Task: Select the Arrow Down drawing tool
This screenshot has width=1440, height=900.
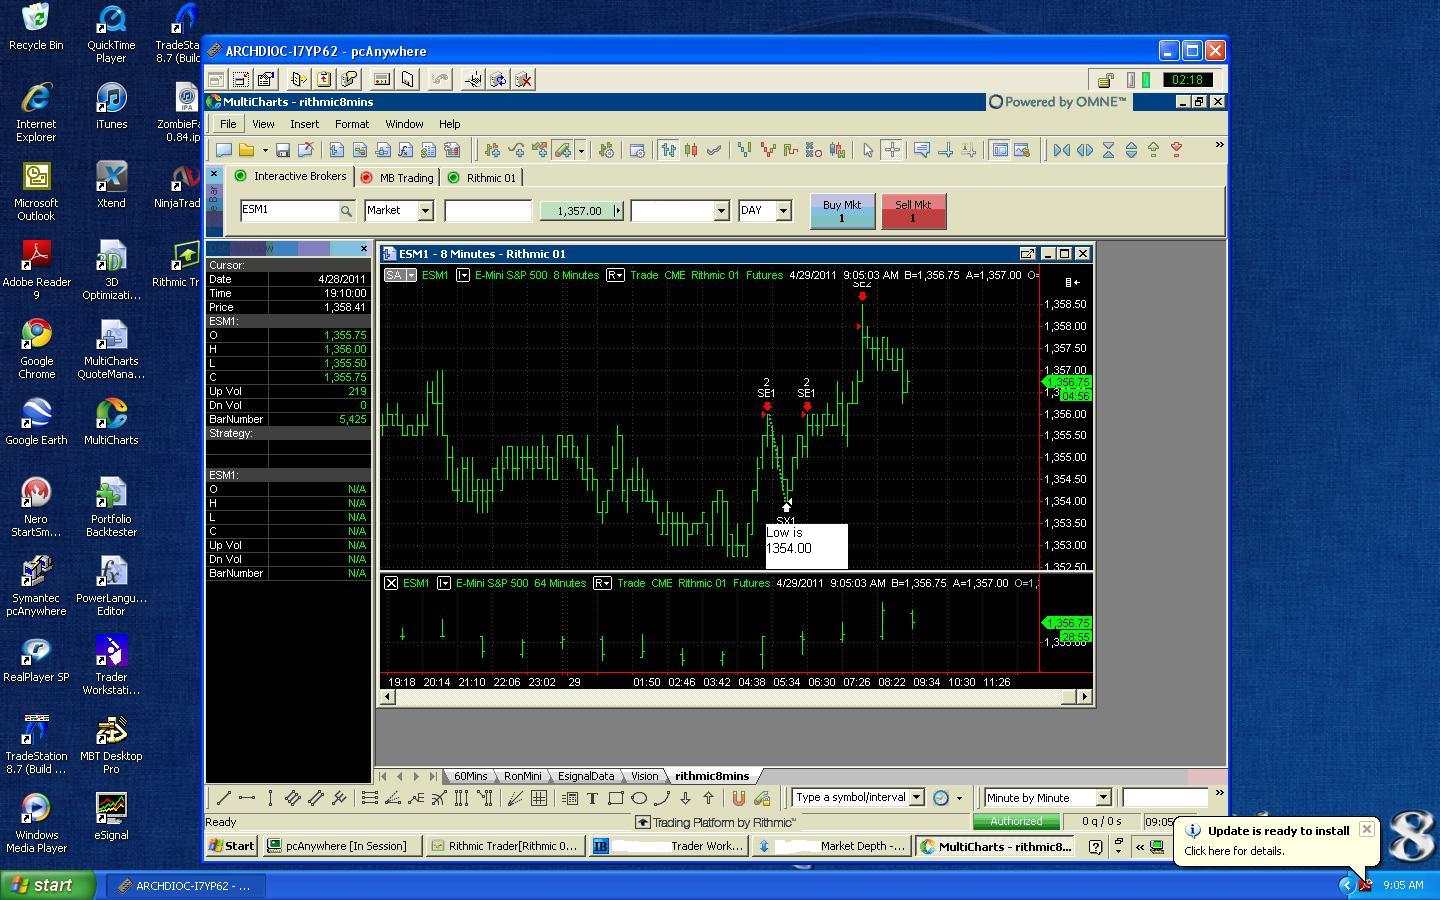Action: [x=685, y=798]
